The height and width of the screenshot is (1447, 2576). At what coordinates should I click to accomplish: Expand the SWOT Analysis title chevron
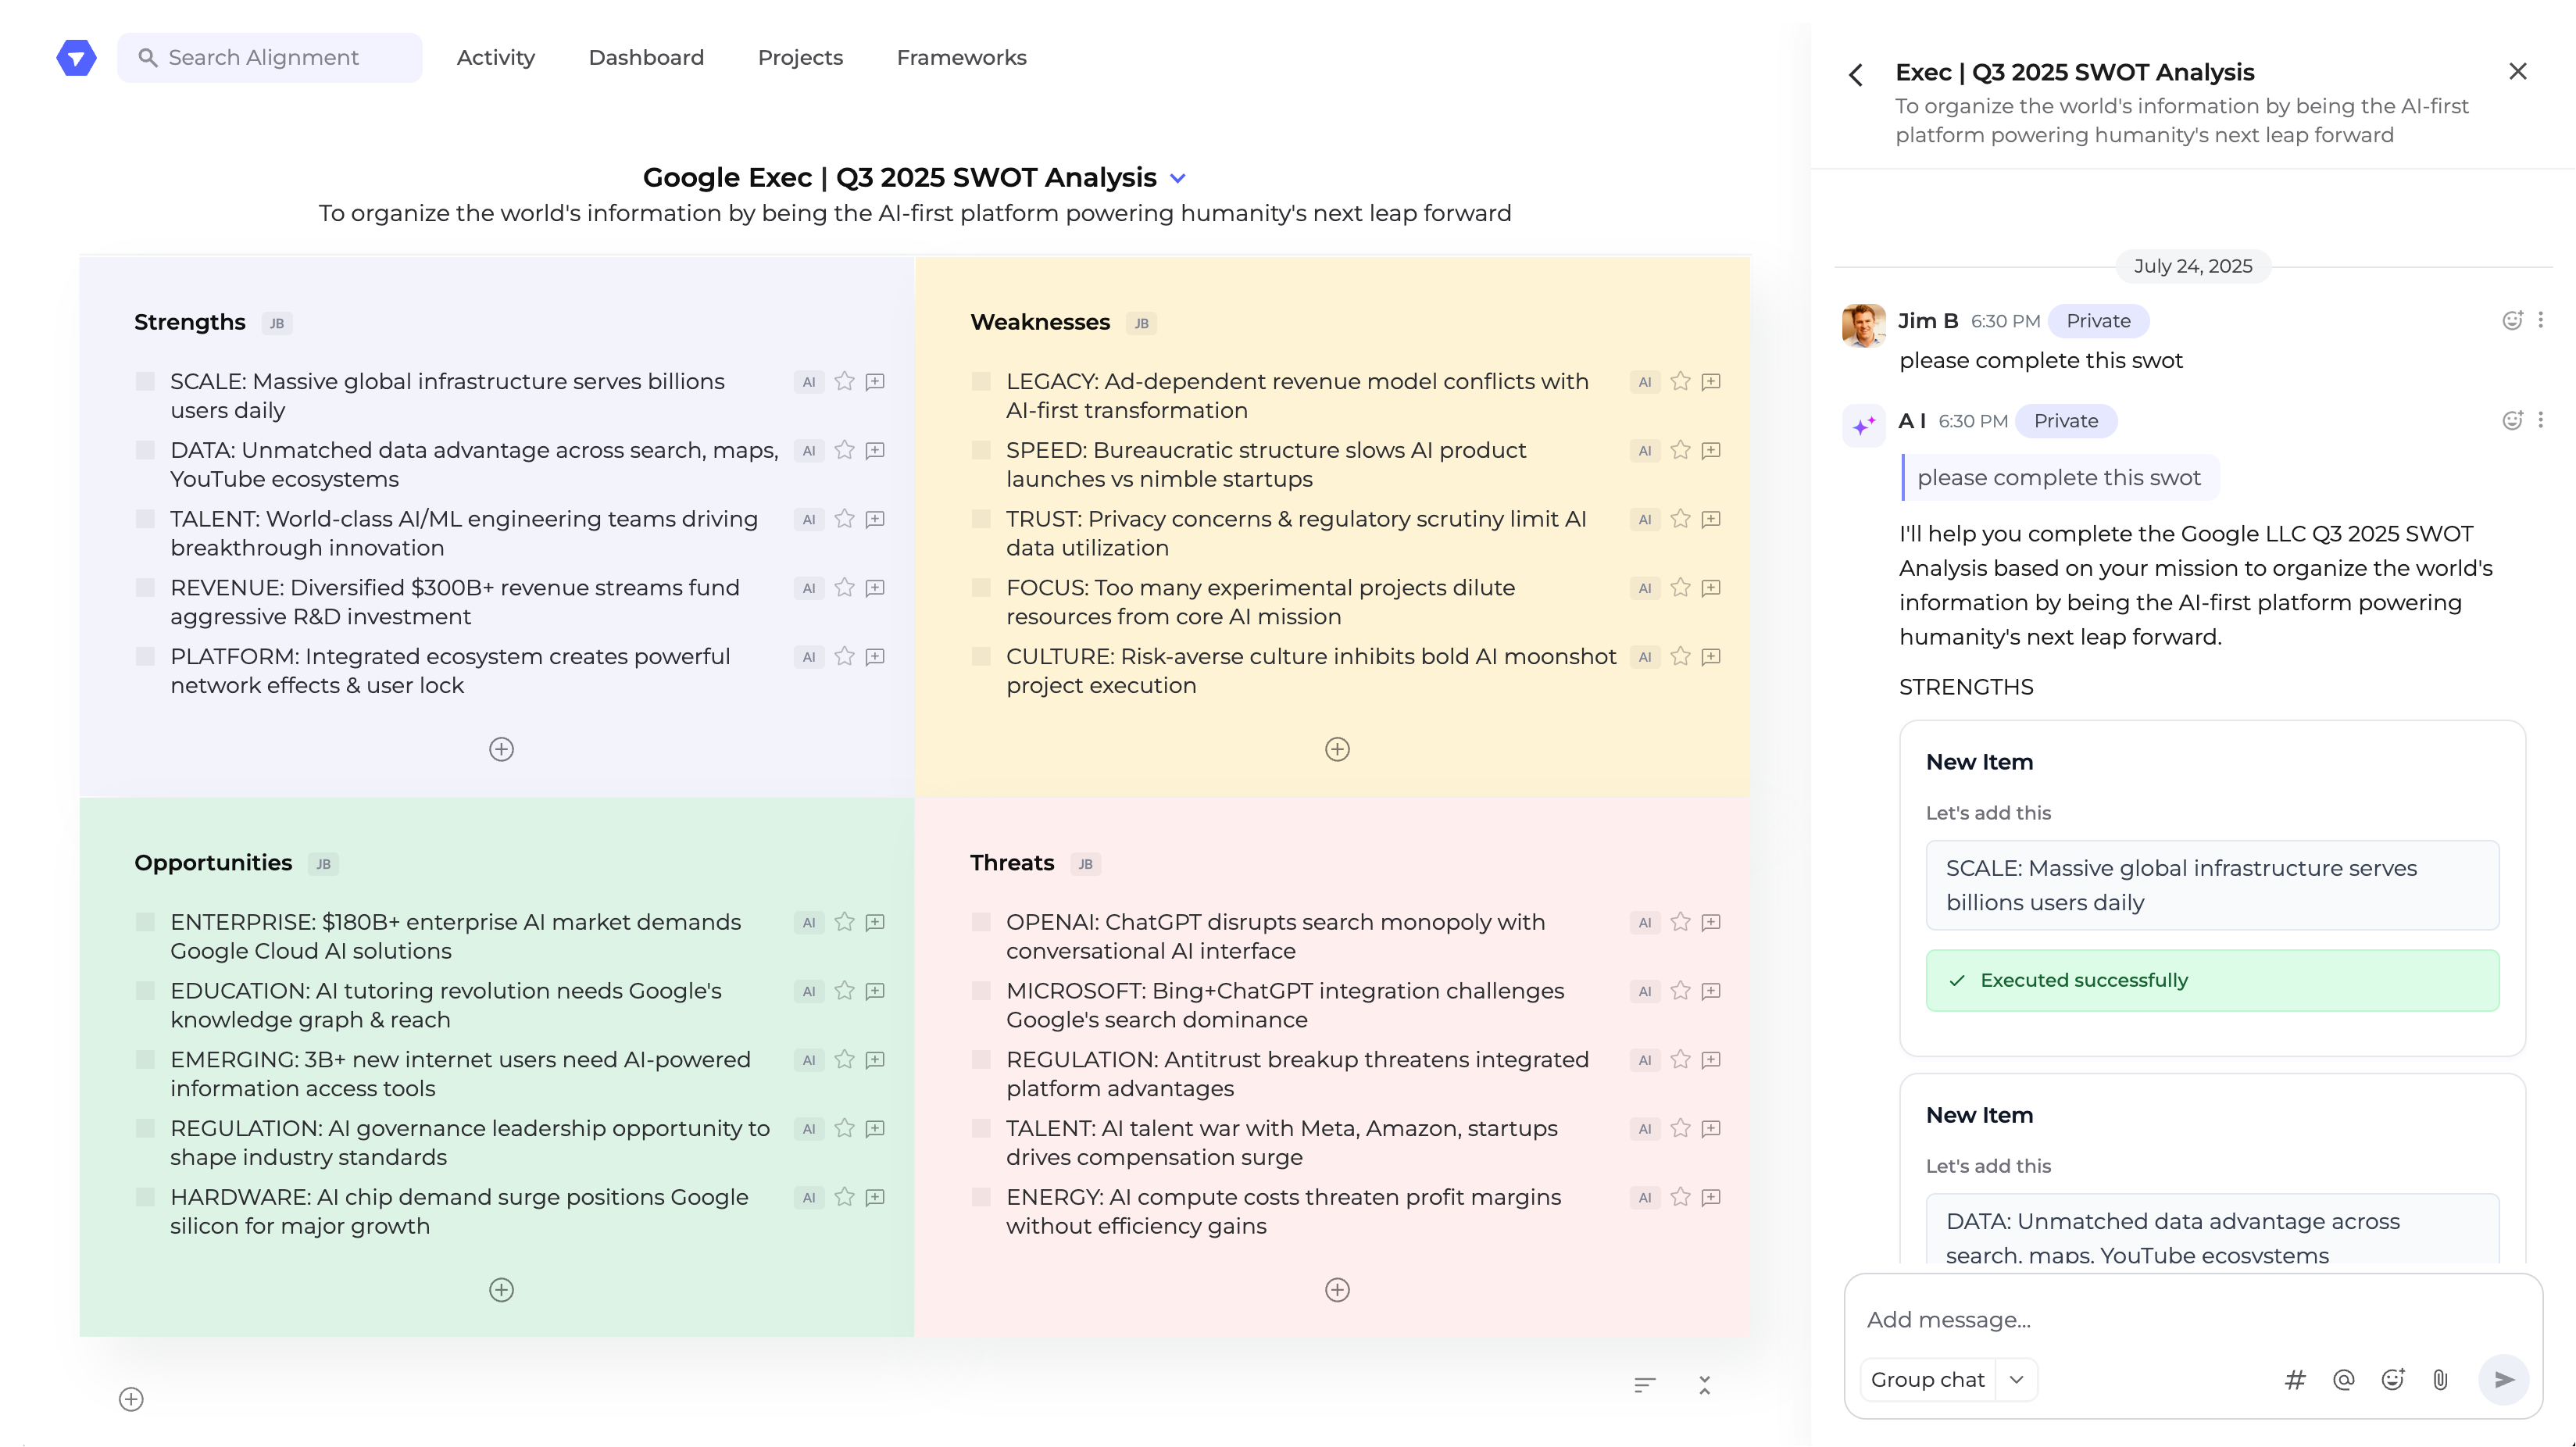pyautogui.click(x=1177, y=177)
